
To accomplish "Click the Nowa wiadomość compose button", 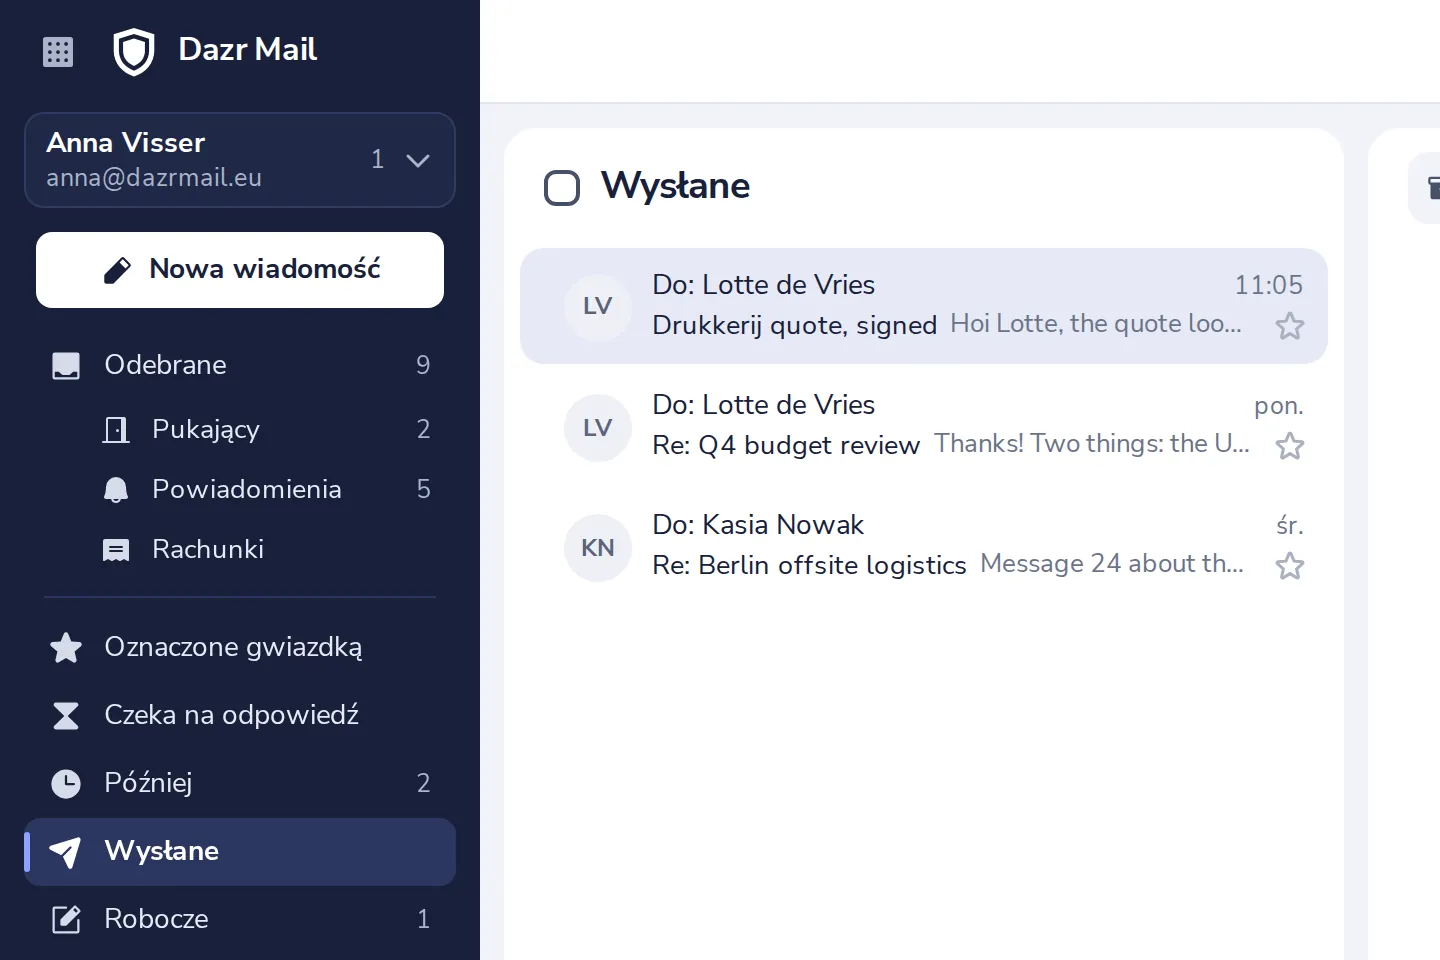I will (x=240, y=270).
